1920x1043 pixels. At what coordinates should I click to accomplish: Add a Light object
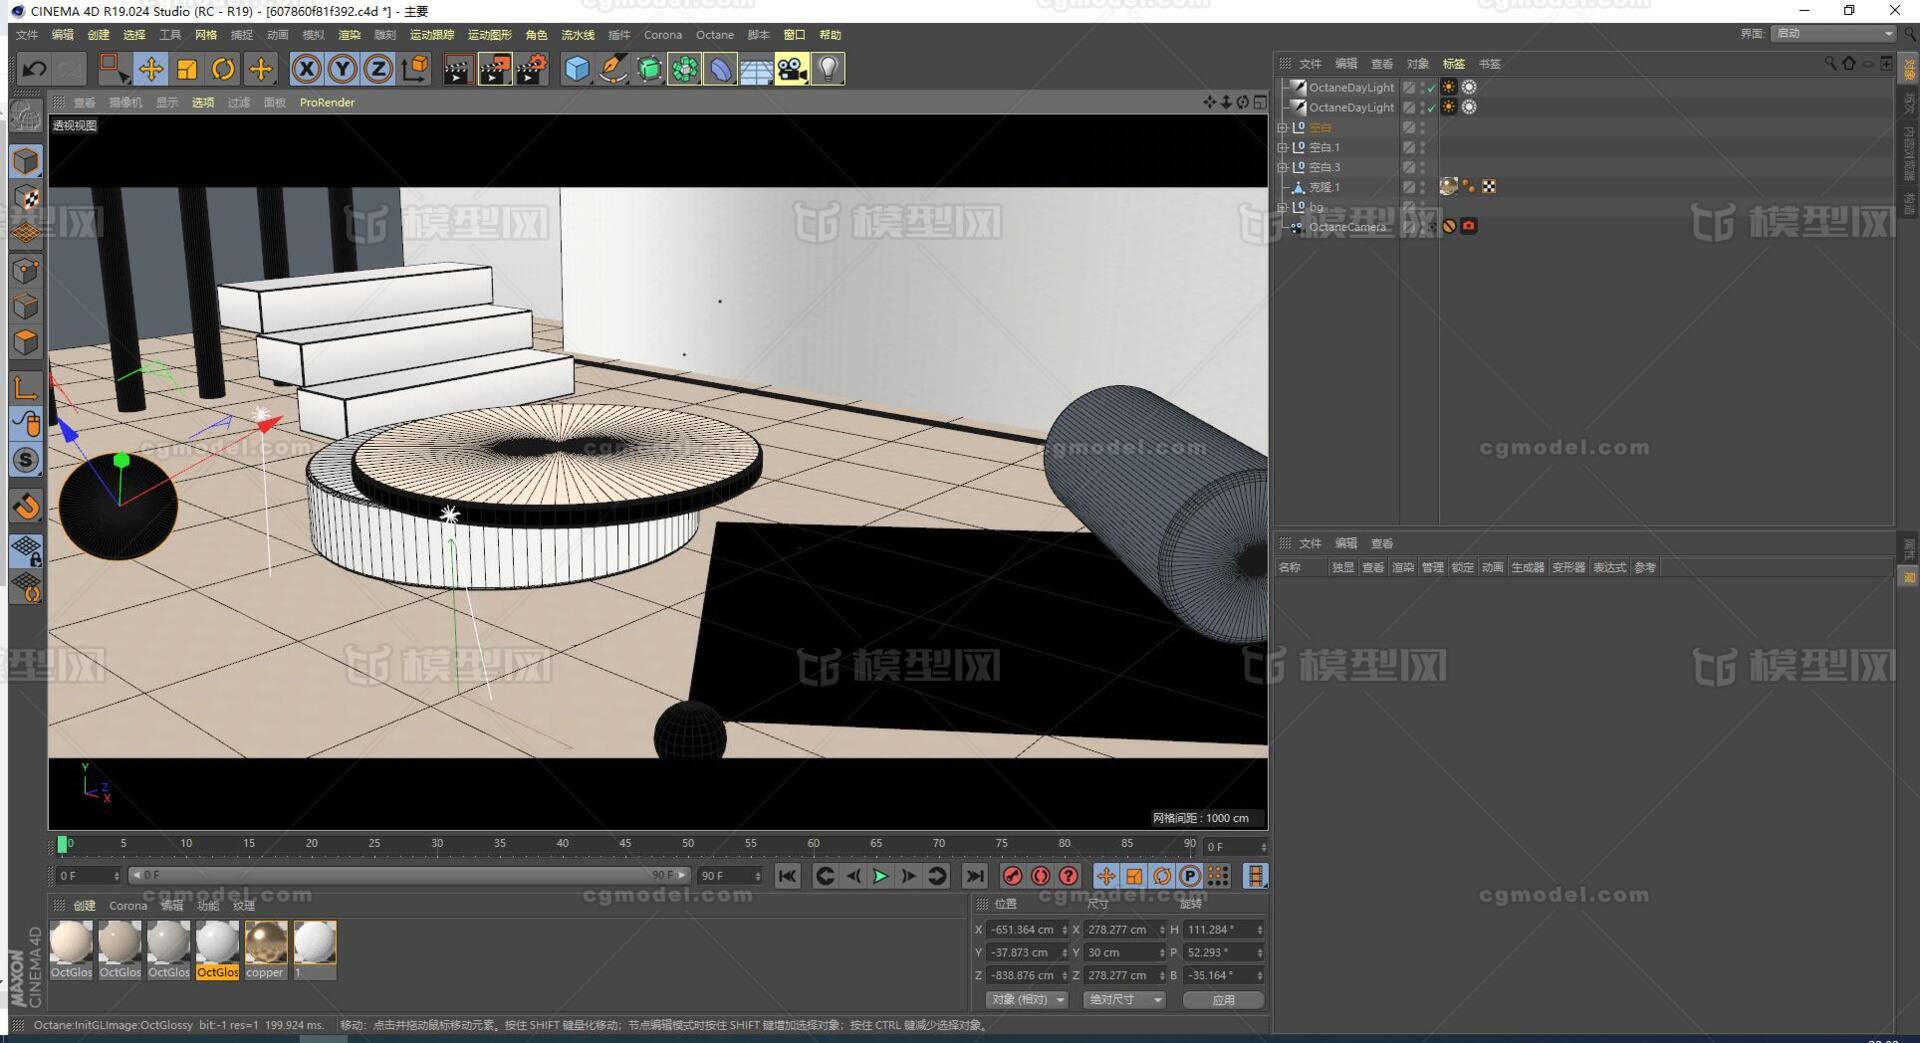[x=828, y=69]
